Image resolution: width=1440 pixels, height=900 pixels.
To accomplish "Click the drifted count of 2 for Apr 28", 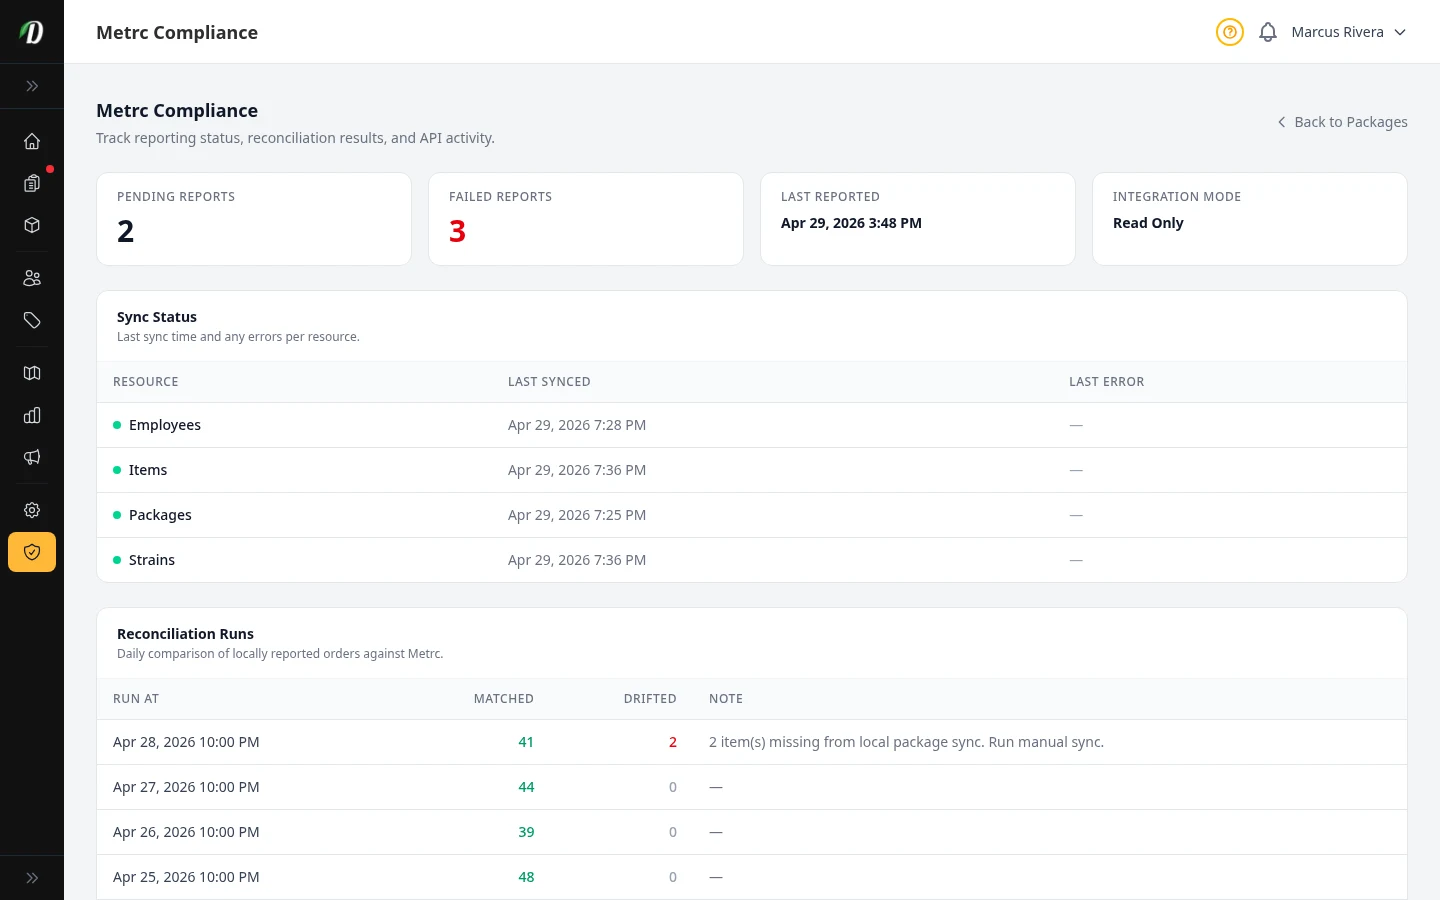I will (x=672, y=742).
